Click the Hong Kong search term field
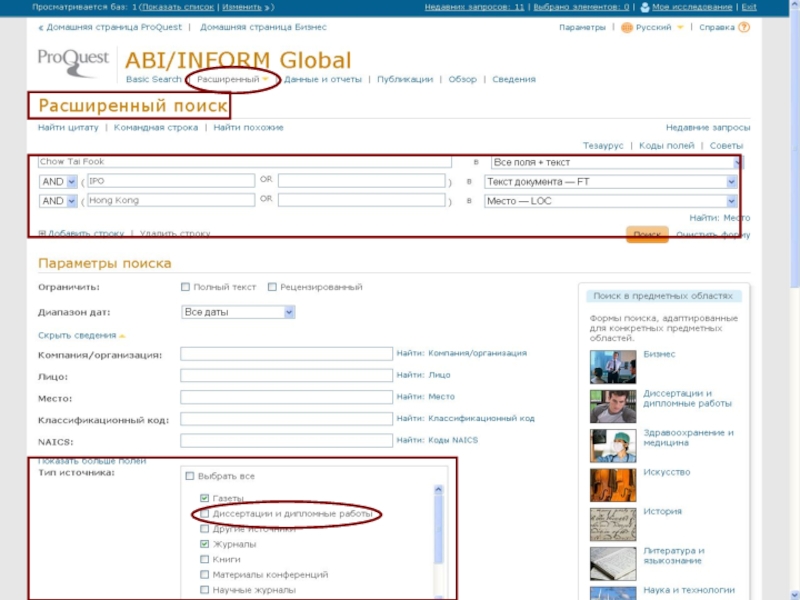Viewport: 800px width, 600px height. 171,200
